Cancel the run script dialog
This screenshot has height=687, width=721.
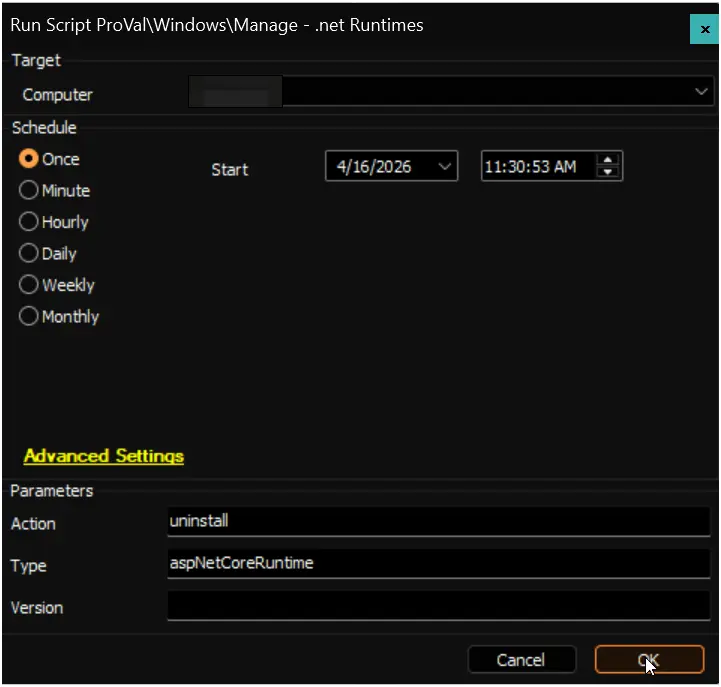tap(521, 660)
